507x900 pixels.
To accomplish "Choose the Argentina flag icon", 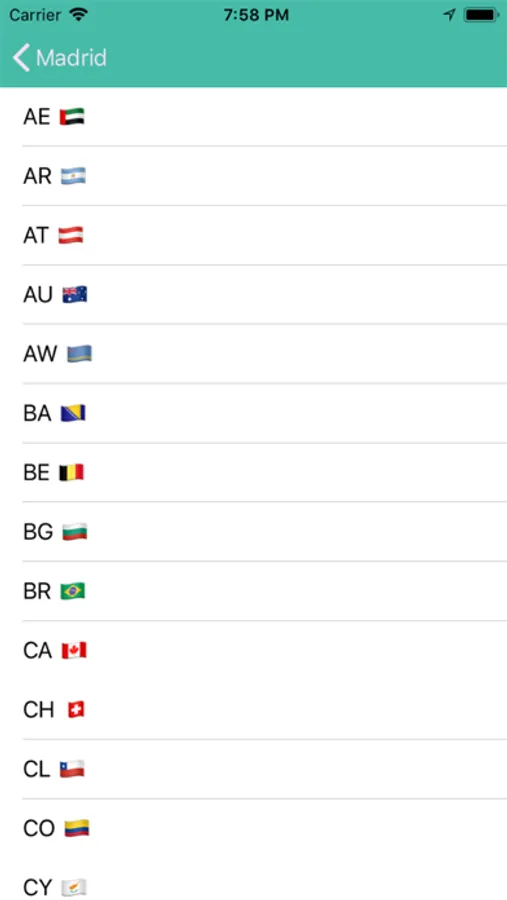I will coord(73,176).
